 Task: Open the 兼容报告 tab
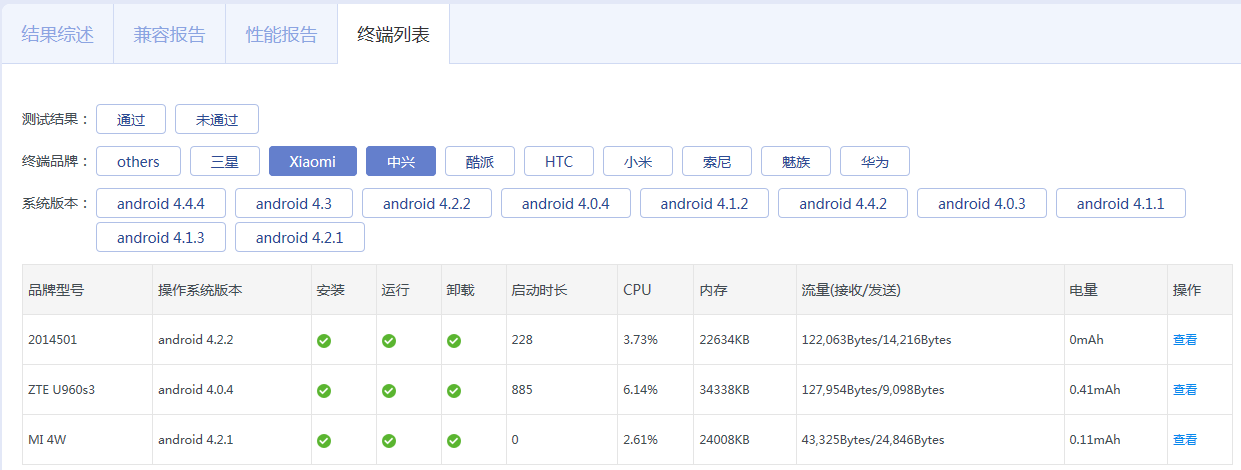(x=170, y=34)
